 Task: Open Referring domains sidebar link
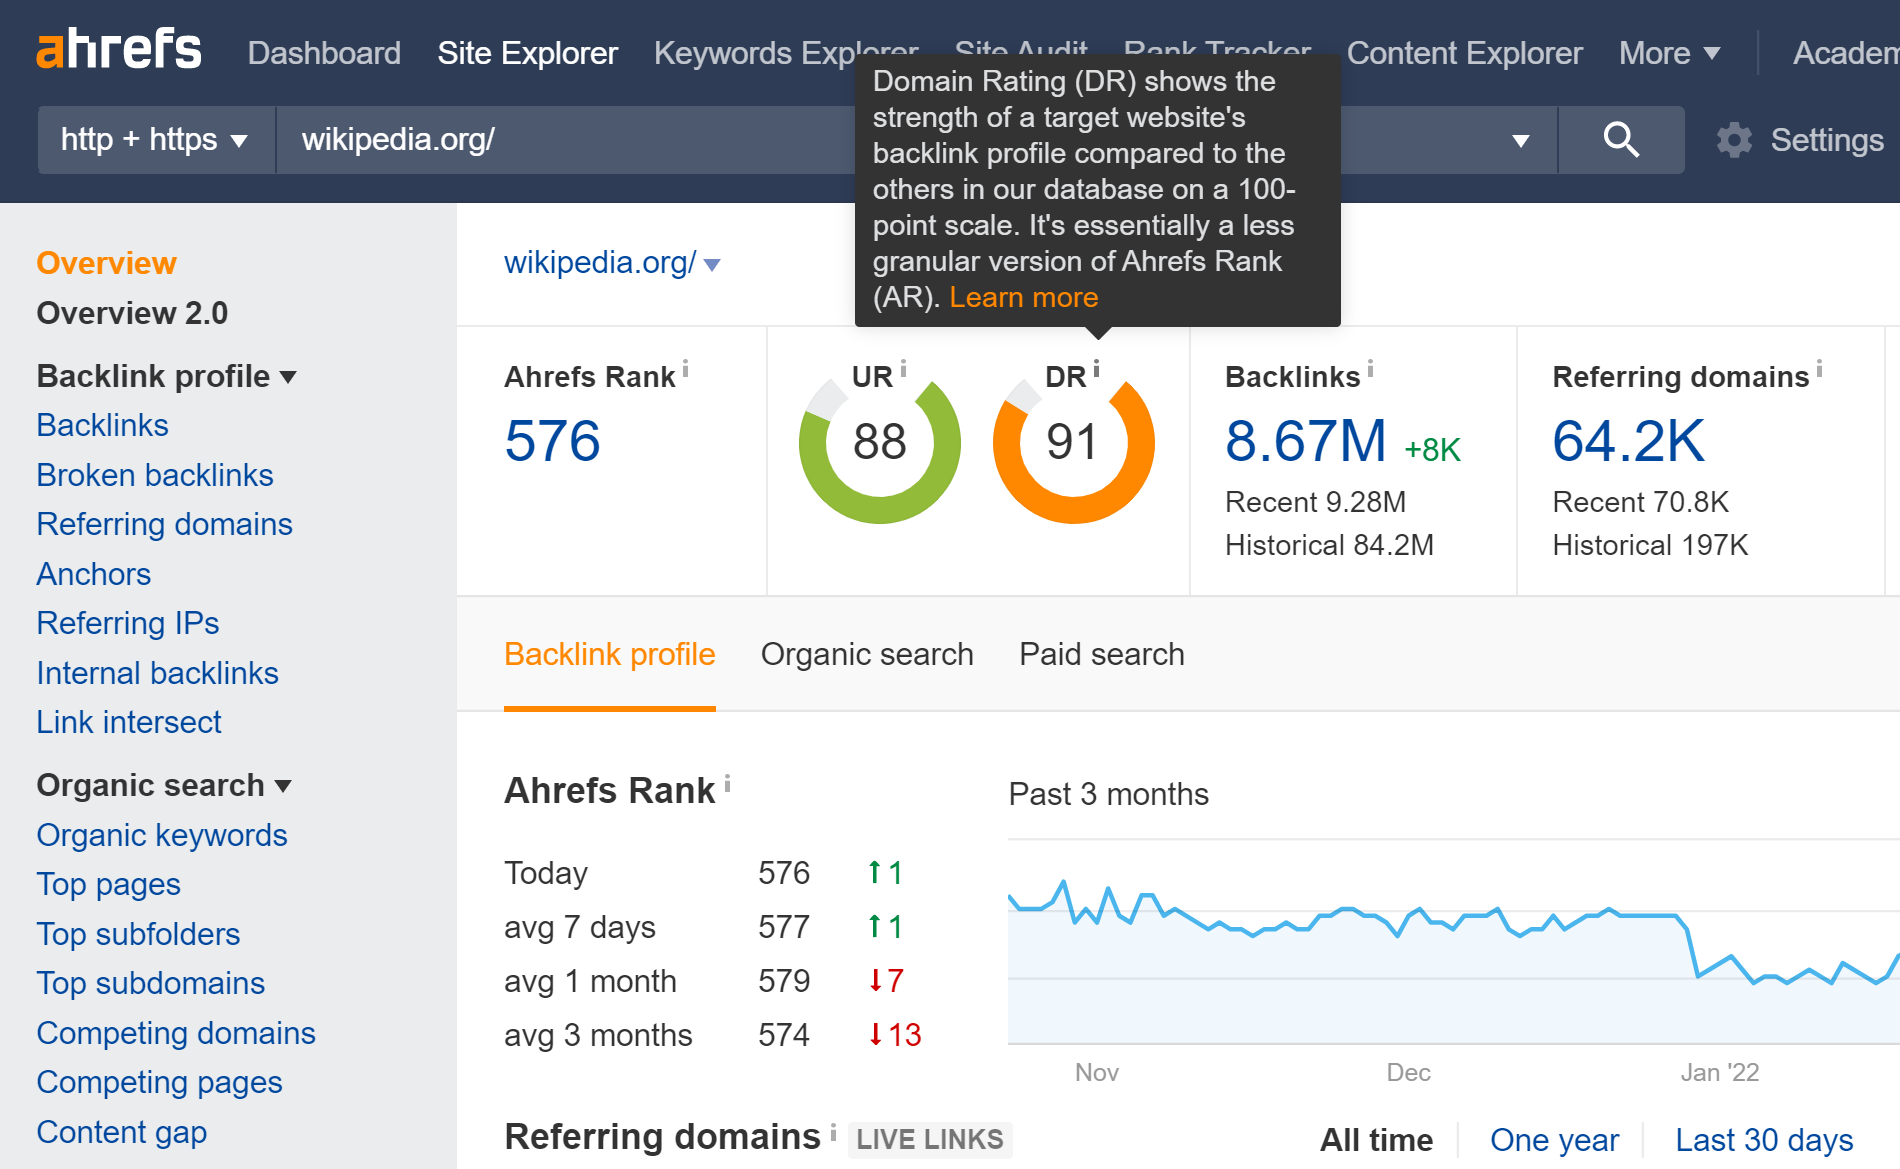tap(164, 524)
